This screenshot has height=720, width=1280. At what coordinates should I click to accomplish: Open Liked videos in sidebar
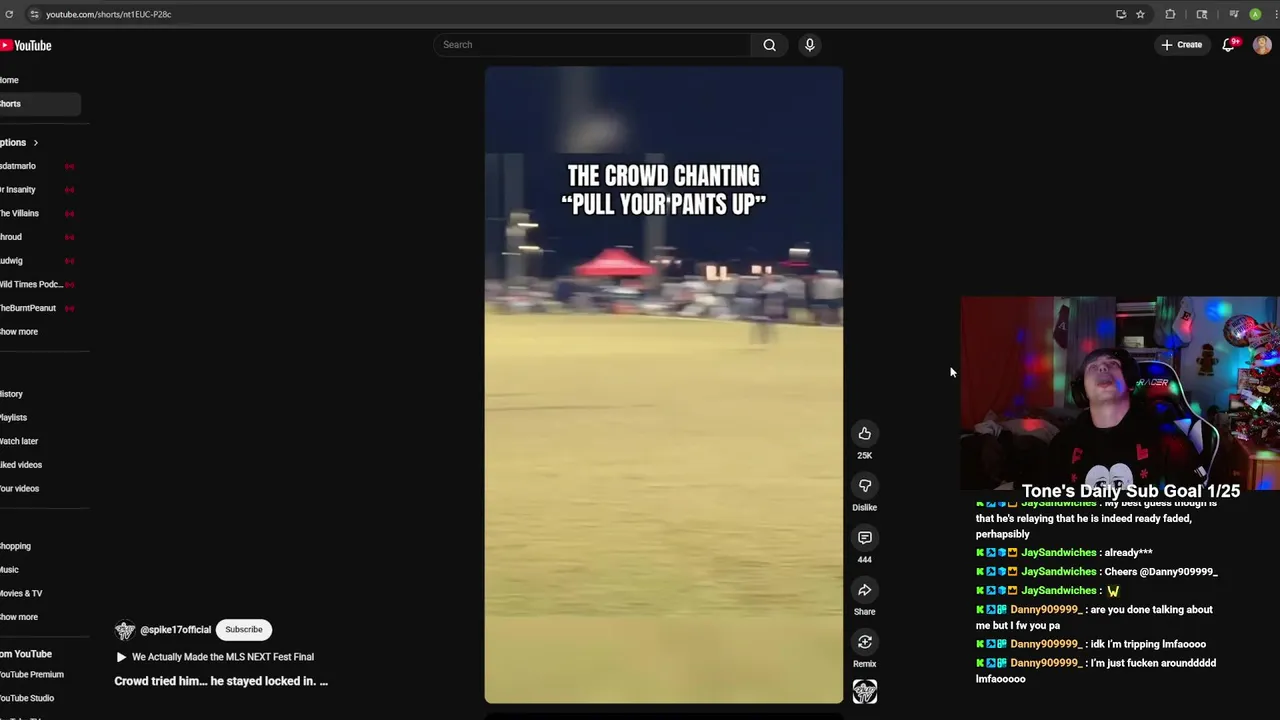click(21, 465)
